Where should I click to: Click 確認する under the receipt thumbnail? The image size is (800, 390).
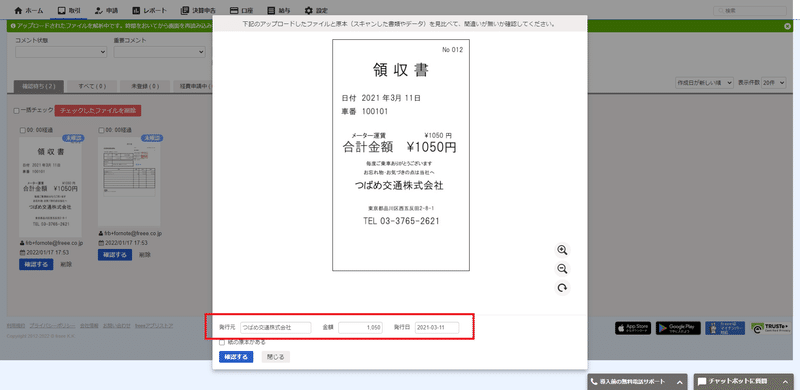pyautogui.click(x=36, y=264)
